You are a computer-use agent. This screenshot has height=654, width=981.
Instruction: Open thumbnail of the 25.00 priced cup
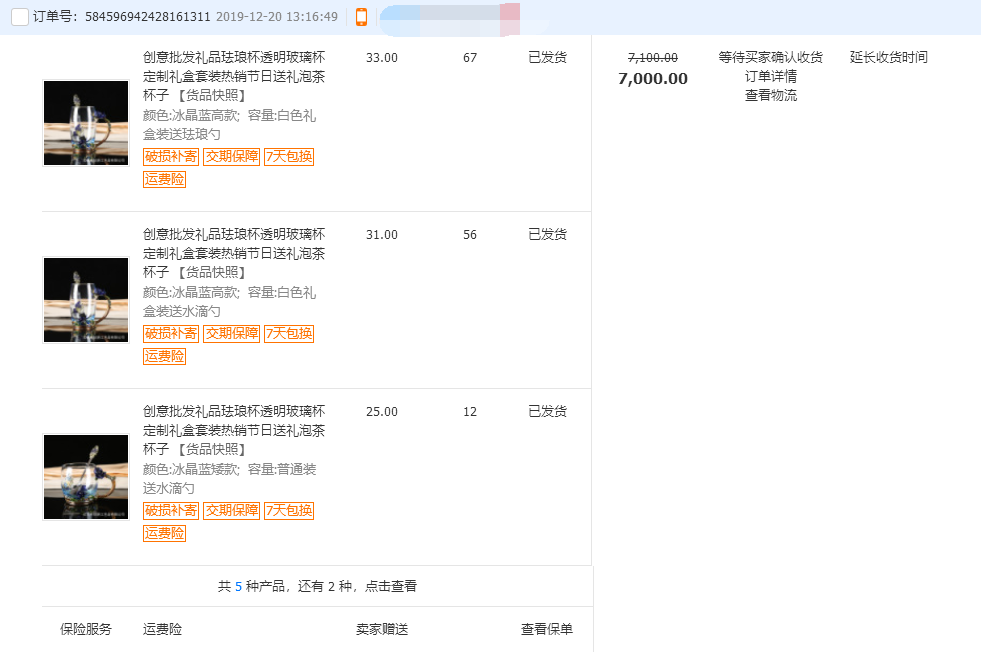pyautogui.click(x=86, y=477)
